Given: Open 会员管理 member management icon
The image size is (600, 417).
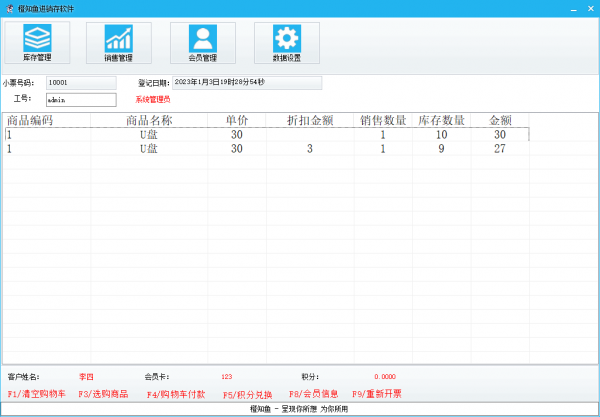Looking at the screenshot, I should pyautogui.click(x=202, y=43).
